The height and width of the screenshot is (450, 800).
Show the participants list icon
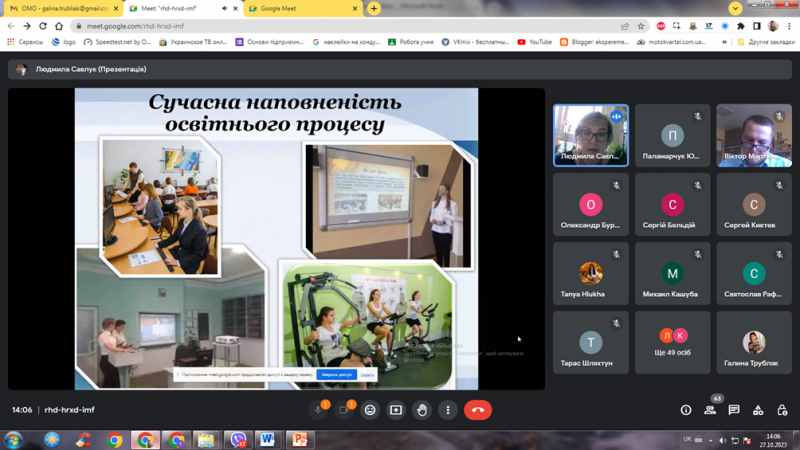710,410
